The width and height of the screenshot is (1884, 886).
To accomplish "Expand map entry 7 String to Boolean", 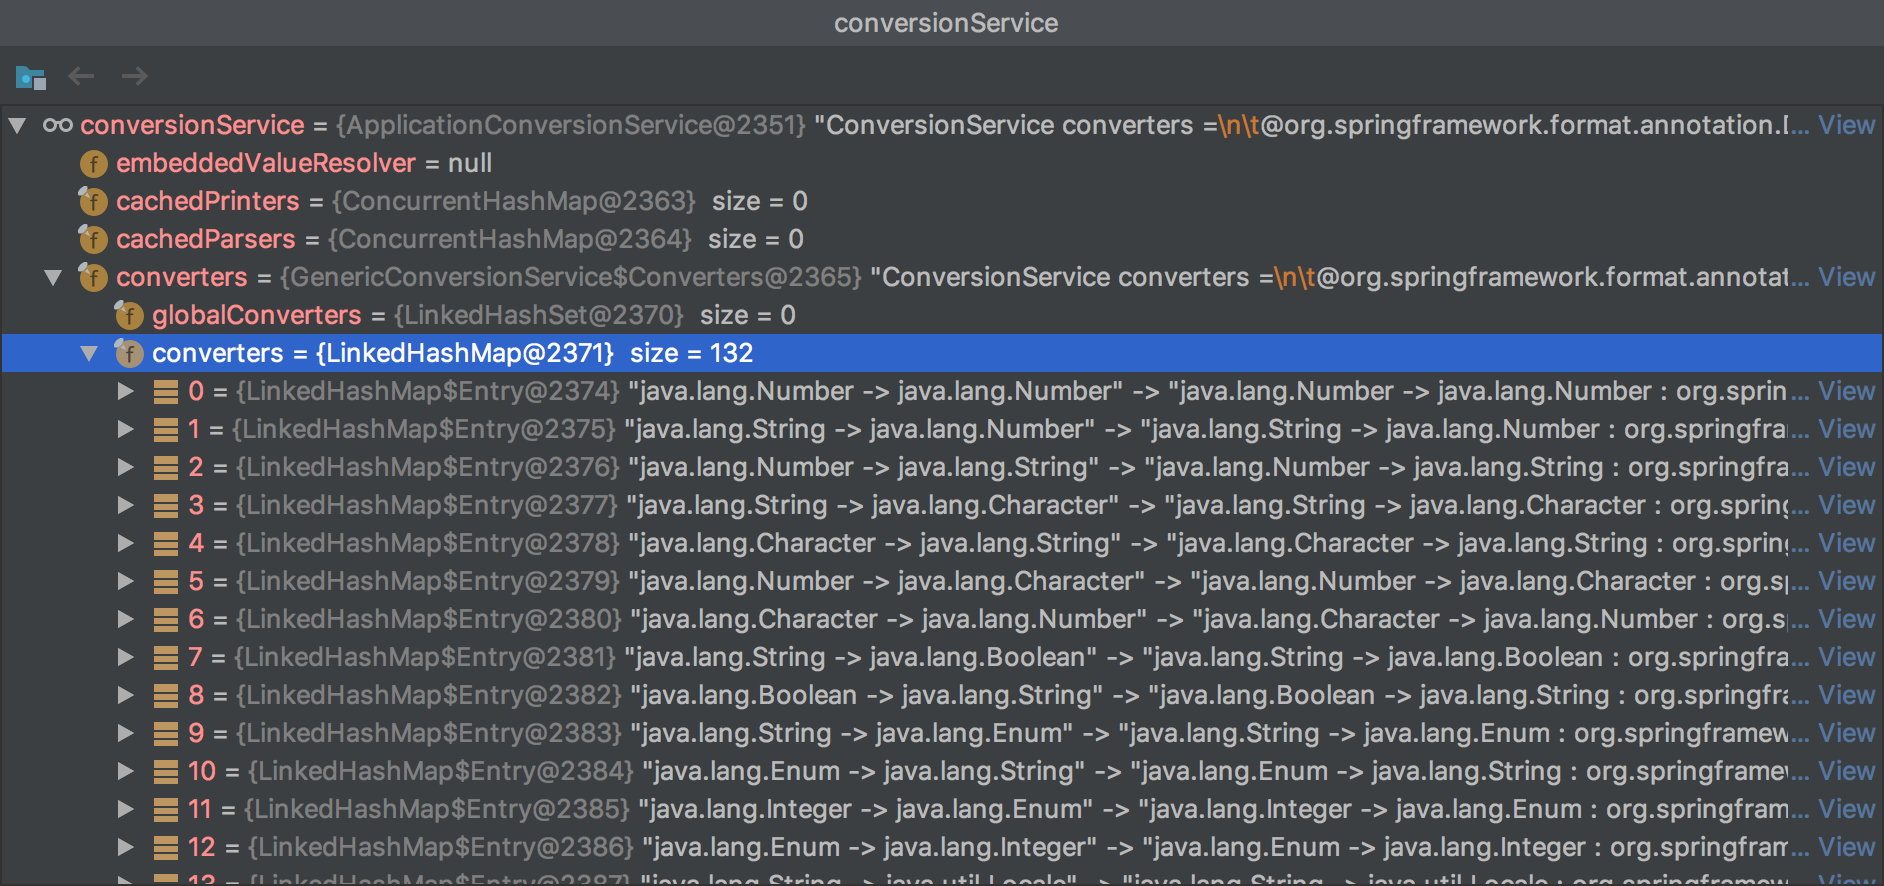I will point(125,658).
